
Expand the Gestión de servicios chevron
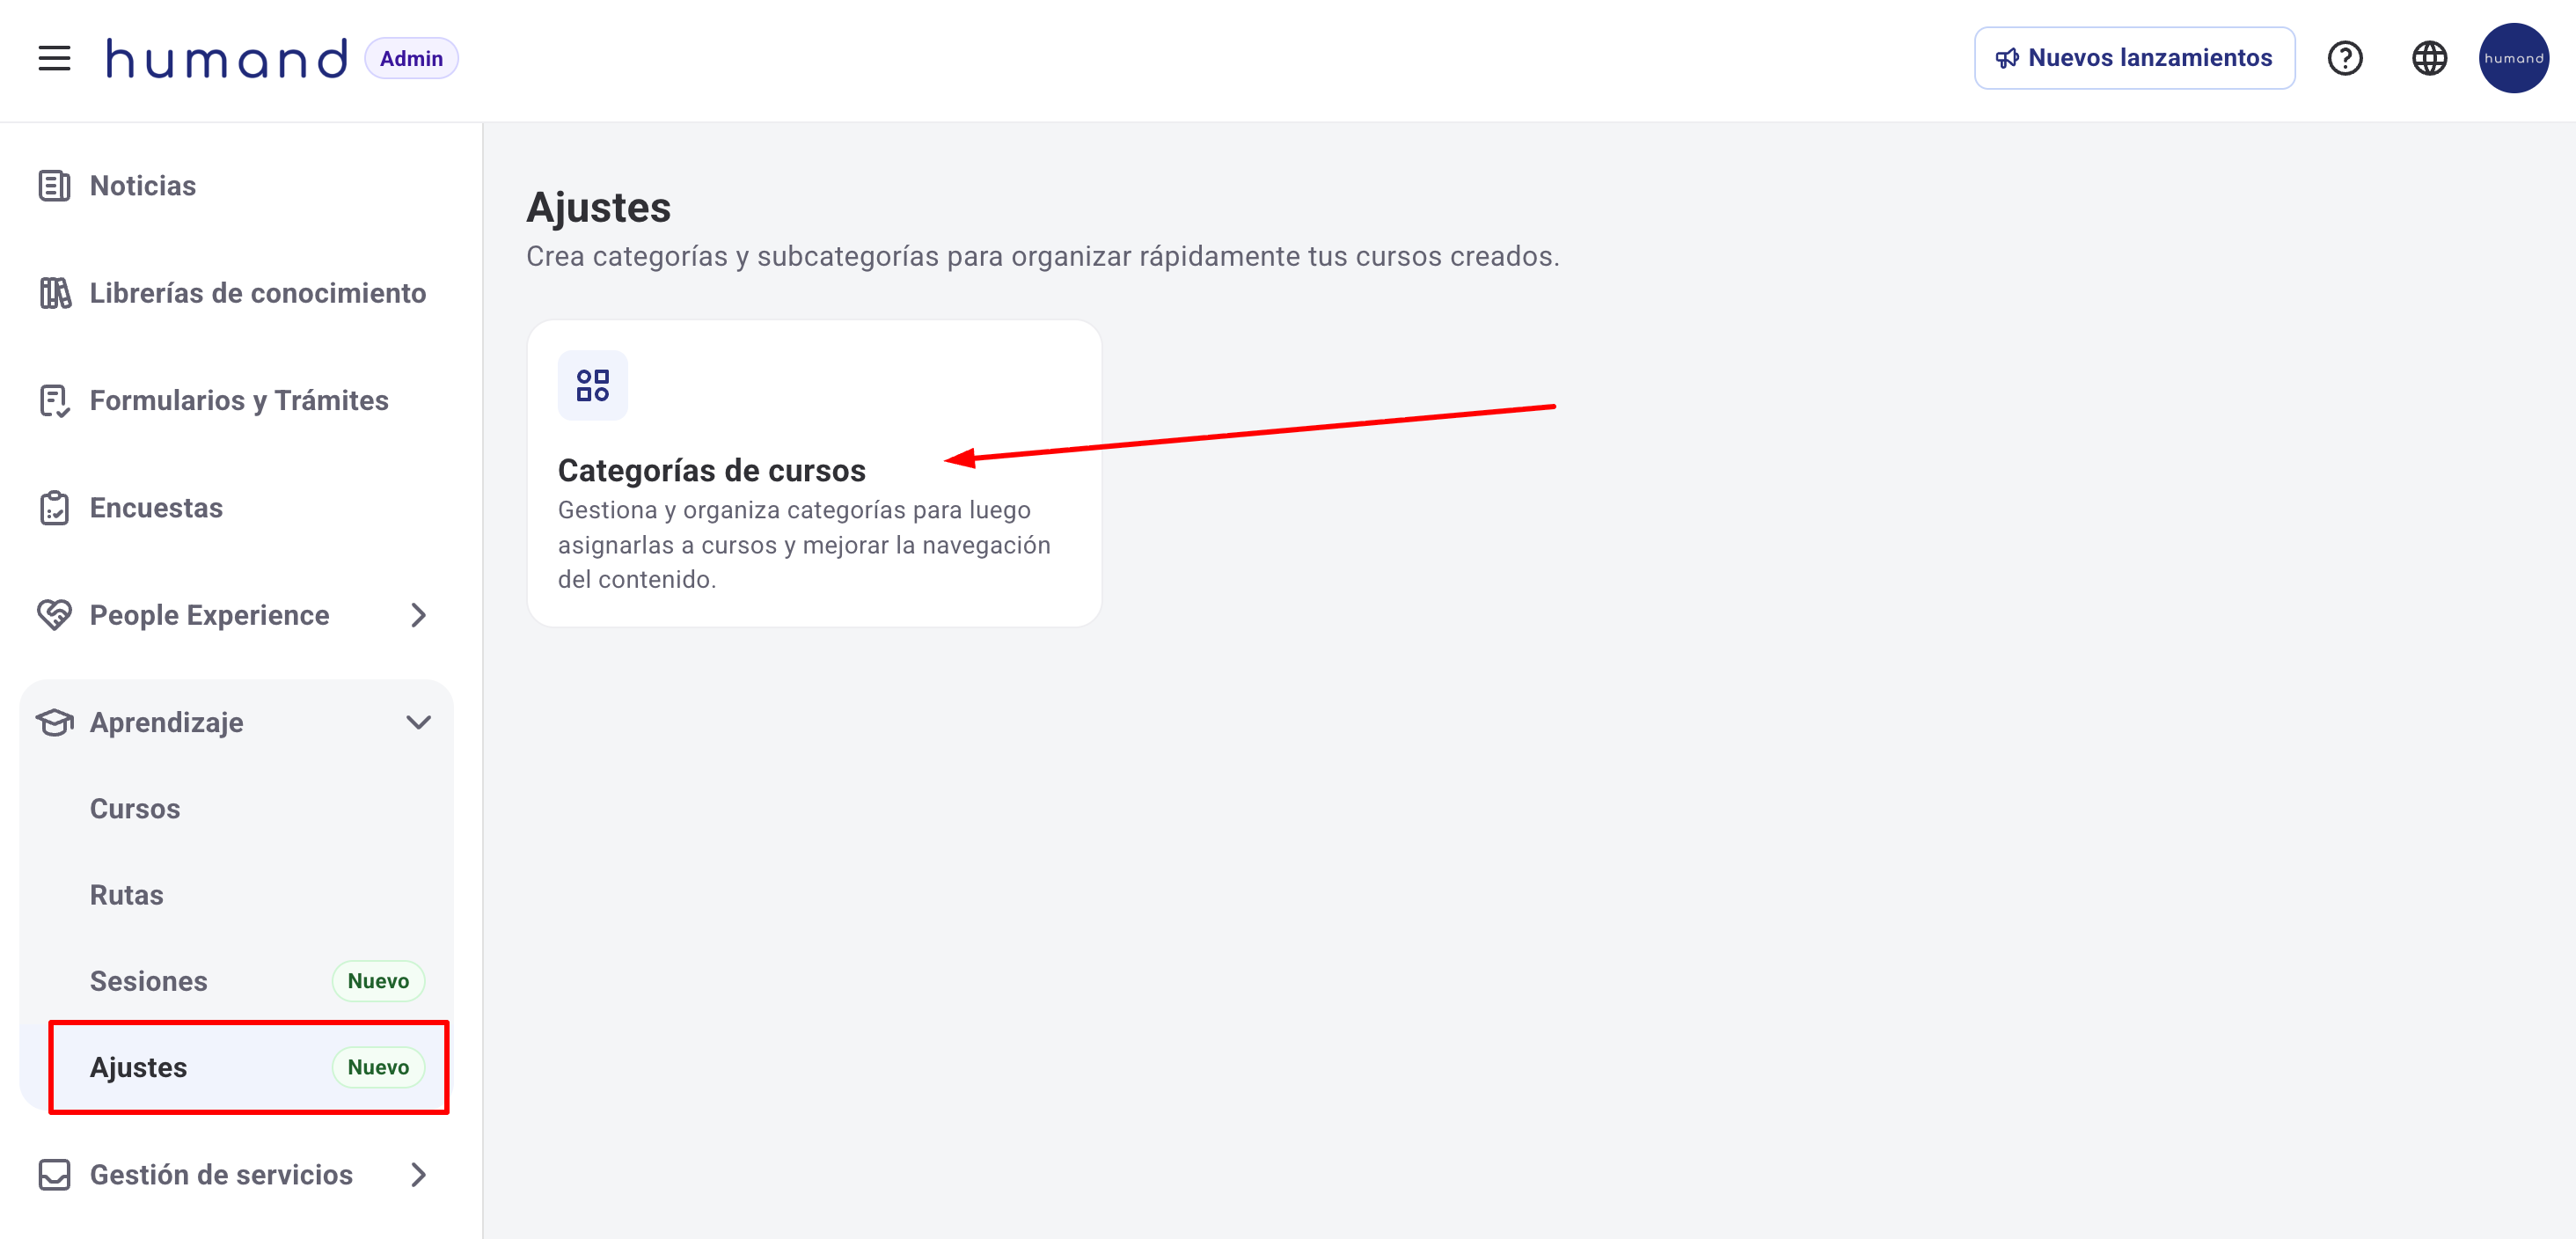(x=418, y=1175)
